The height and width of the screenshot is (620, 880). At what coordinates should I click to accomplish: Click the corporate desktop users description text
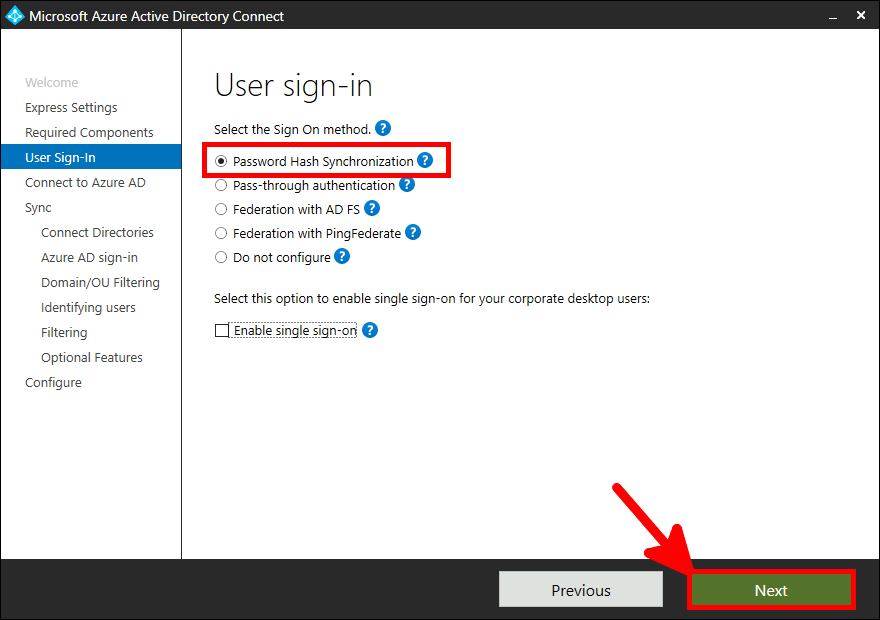pos(432,298)
